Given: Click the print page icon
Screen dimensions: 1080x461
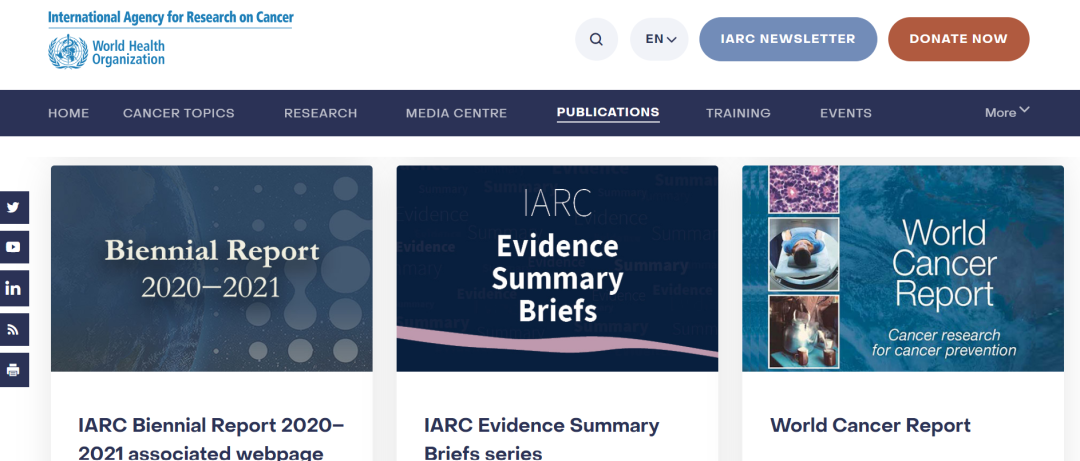Looking at the screenshot, I should (x=14, y=370).
